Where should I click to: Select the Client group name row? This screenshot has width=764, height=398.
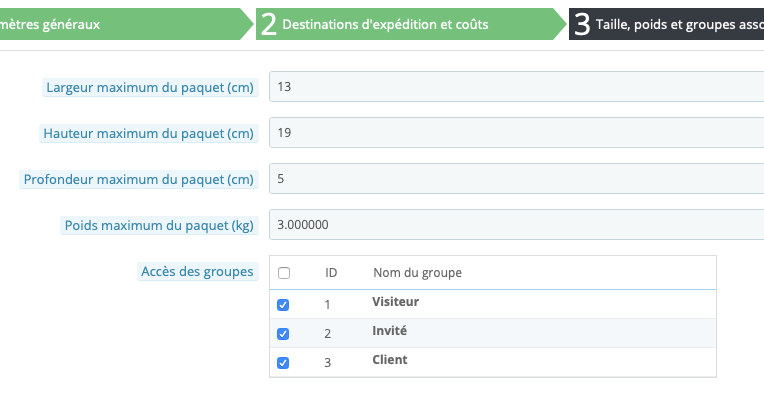click(493, 362)
